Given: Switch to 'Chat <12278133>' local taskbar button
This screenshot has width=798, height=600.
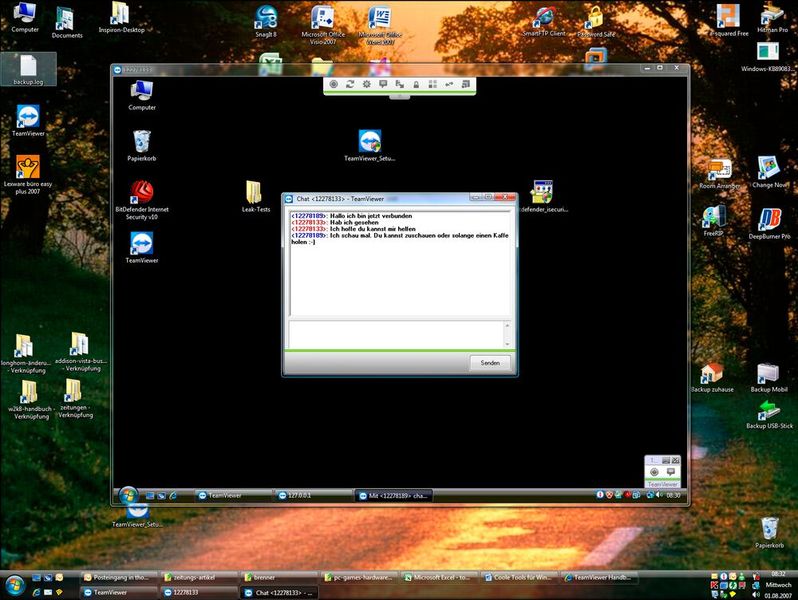Looking at the screenshot, I should coord(279,592).
